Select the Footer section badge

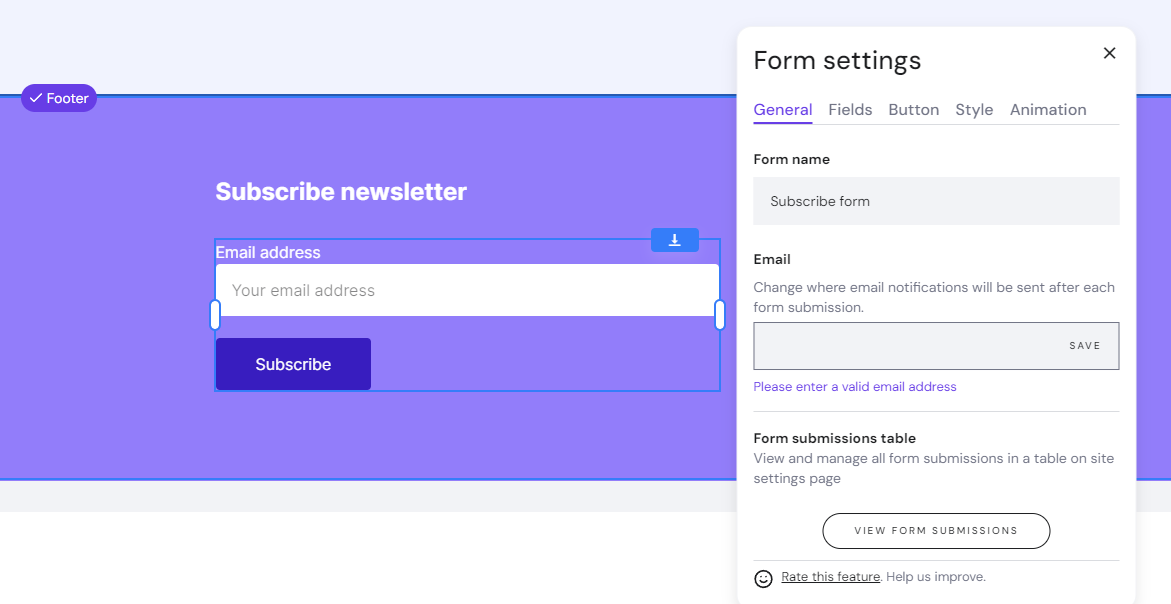59,98
